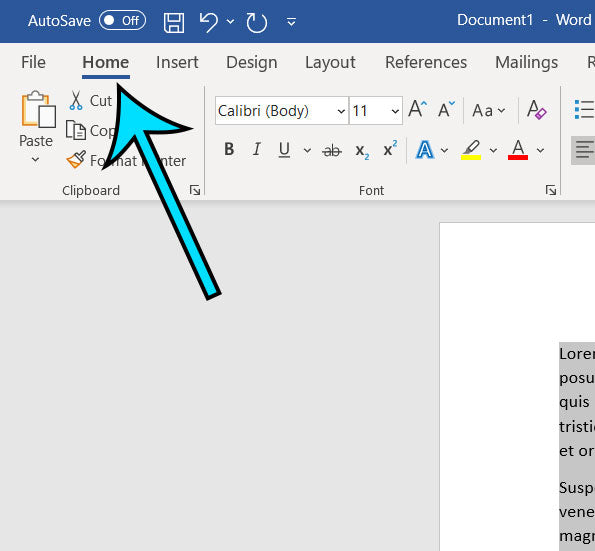The image size is (595, 551).
Task: Apply yellow text highlight color
Action: tap(471, 150)
